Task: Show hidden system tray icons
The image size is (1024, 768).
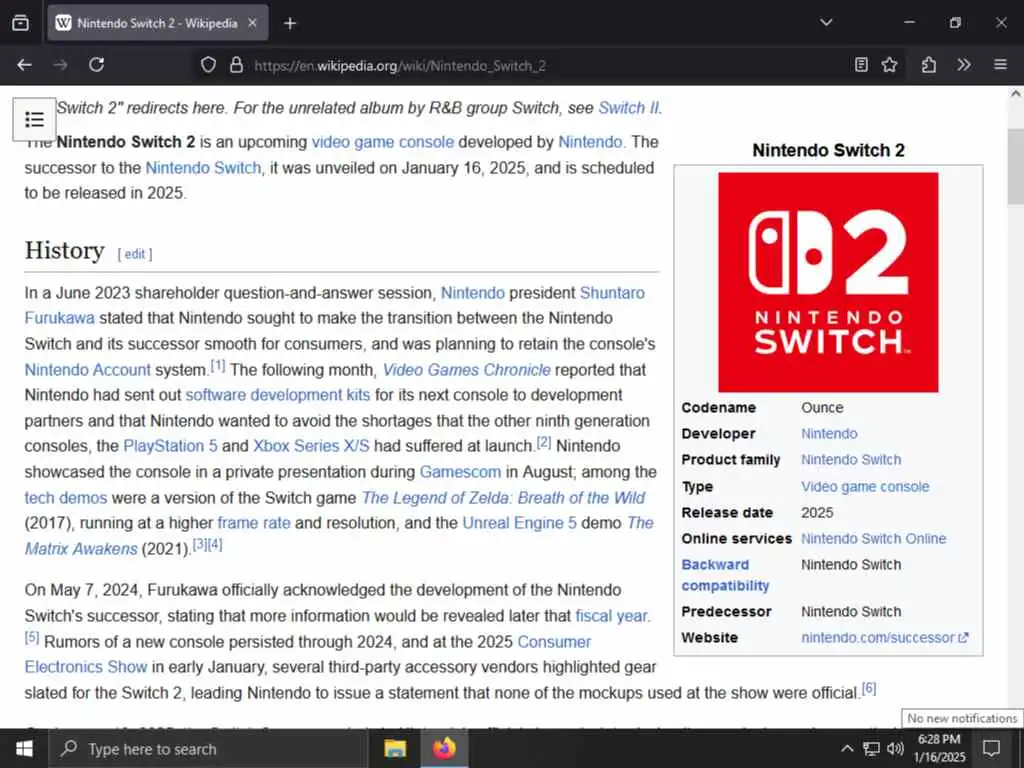Action: point(847,749)
